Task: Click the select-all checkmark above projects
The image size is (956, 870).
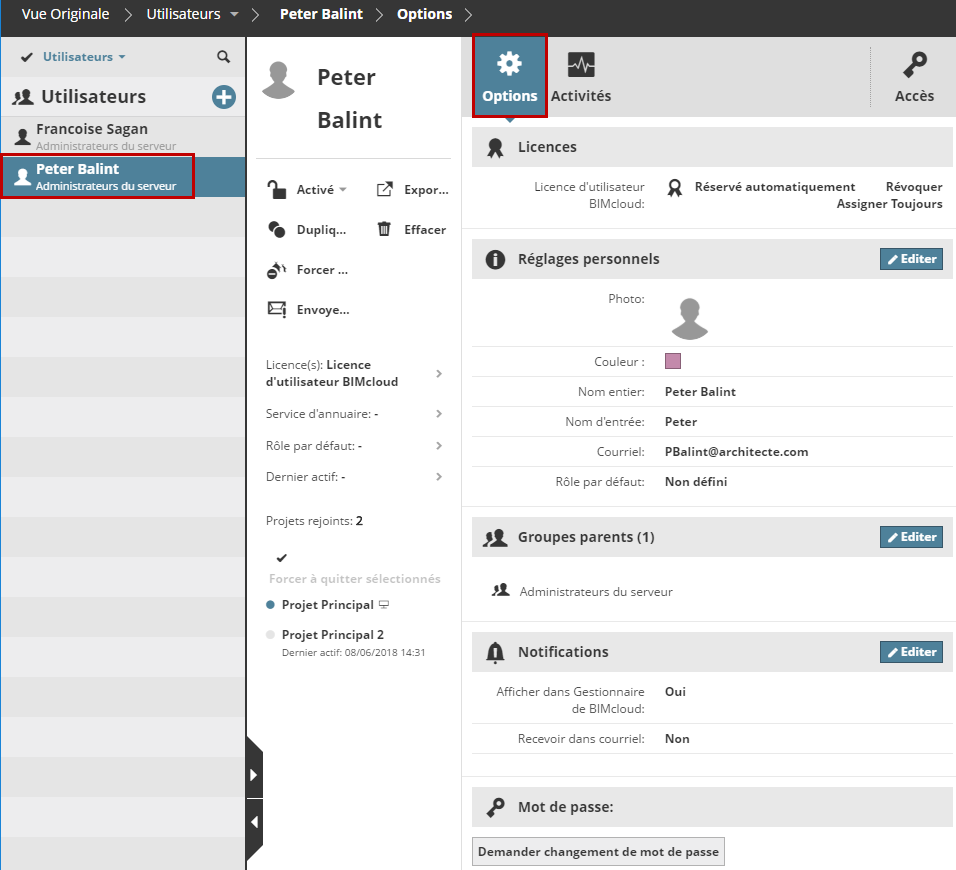Action: pyautogui.click(x=282, y=558)
